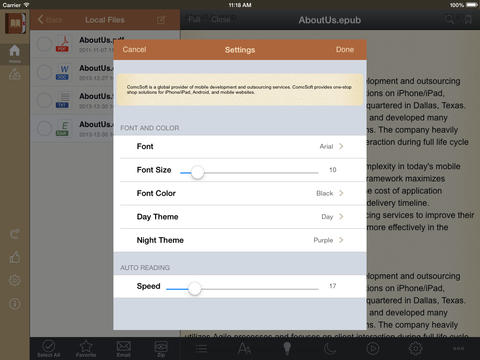Expand the Day Theme chevron
The height and width of the screenshot is (360, 480).
pyautogui.click(x=341, y=217)
